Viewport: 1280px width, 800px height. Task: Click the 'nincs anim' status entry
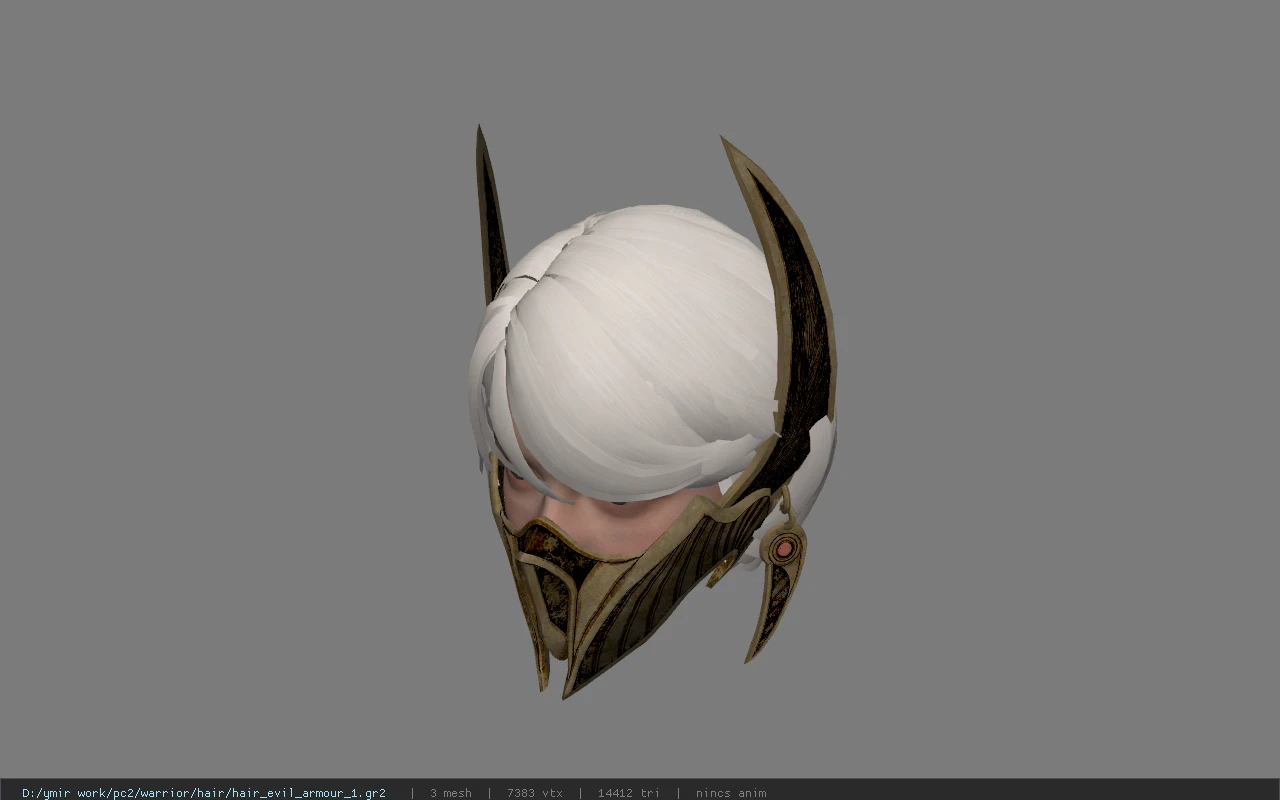tap(731, 793)
